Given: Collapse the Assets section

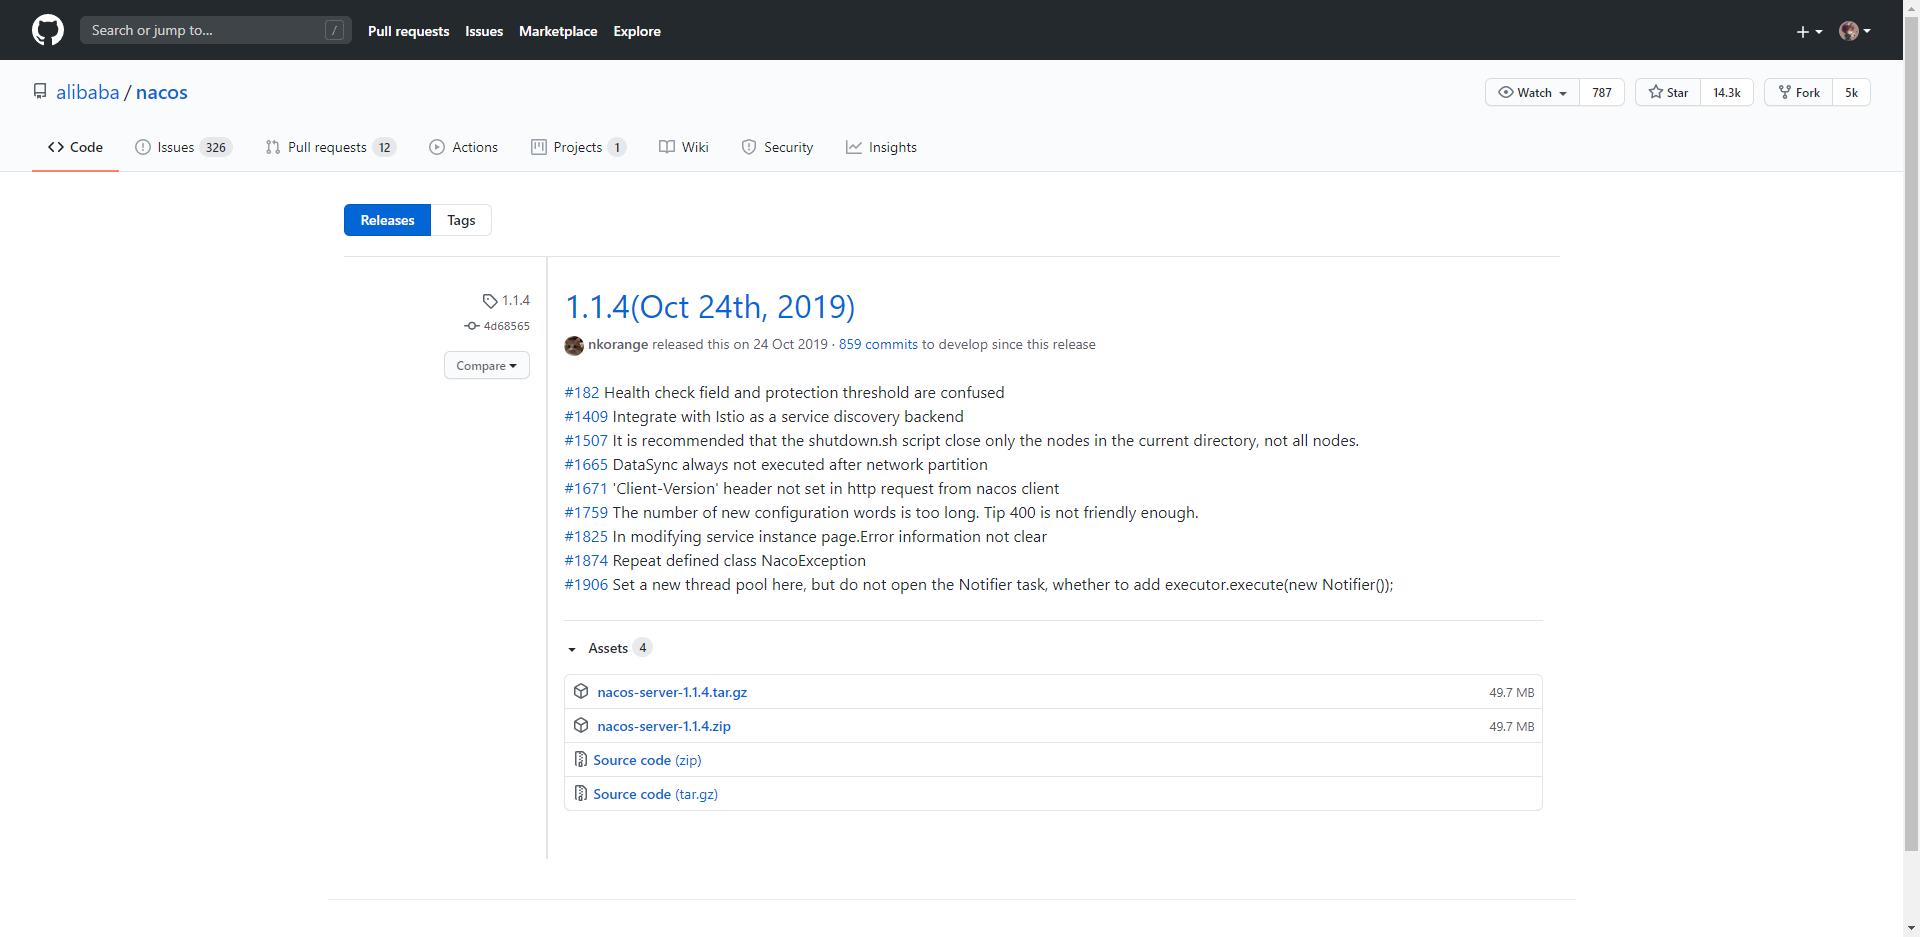Looking at the screenshot, I should click(609, 648).
